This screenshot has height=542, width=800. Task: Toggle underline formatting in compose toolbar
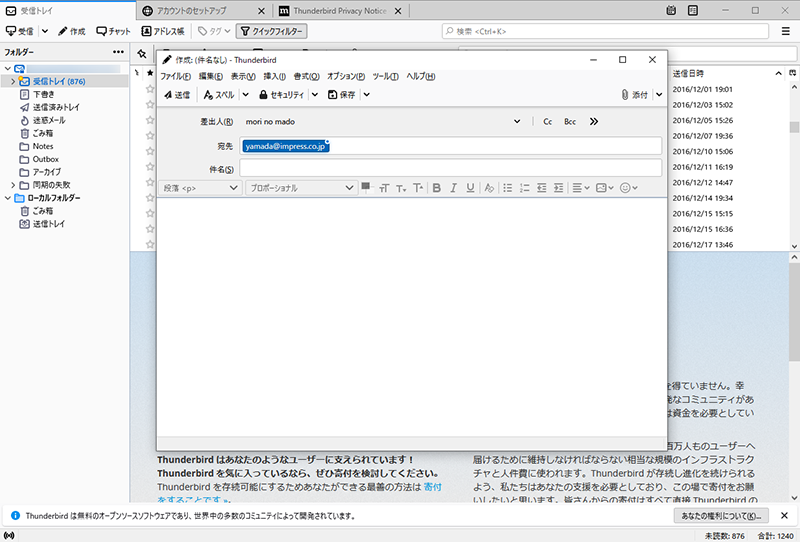pos(470,188)
